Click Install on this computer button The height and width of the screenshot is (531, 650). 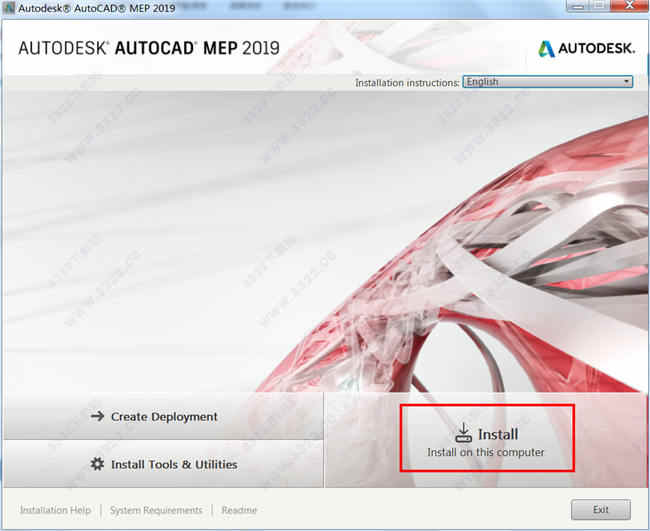[487, 439]
